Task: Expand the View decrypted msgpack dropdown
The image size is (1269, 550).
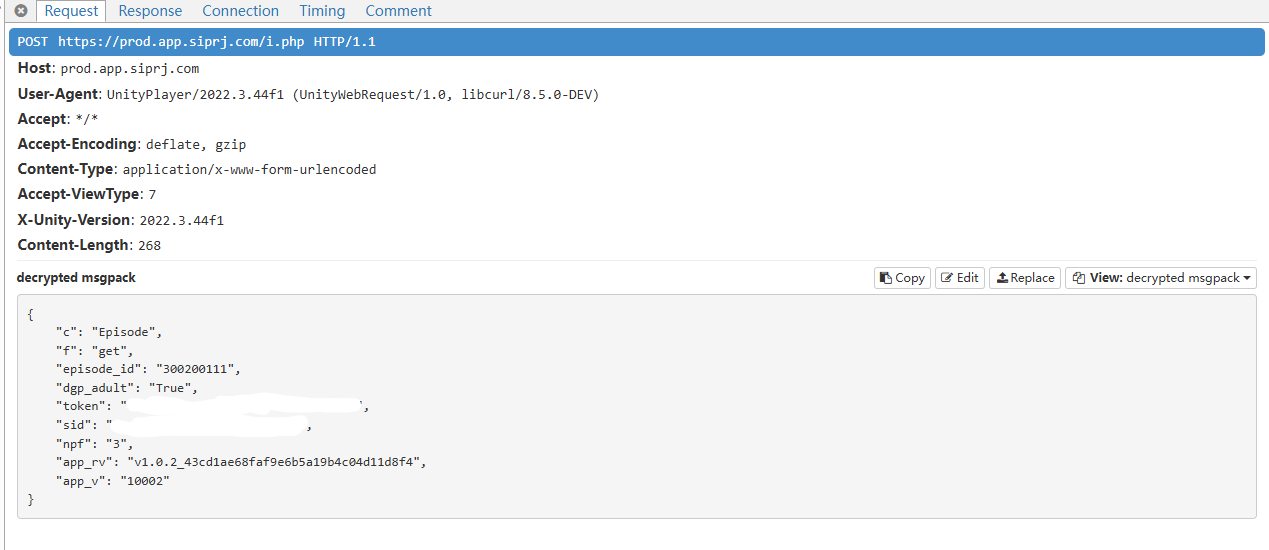Action: coord(1160,278)
